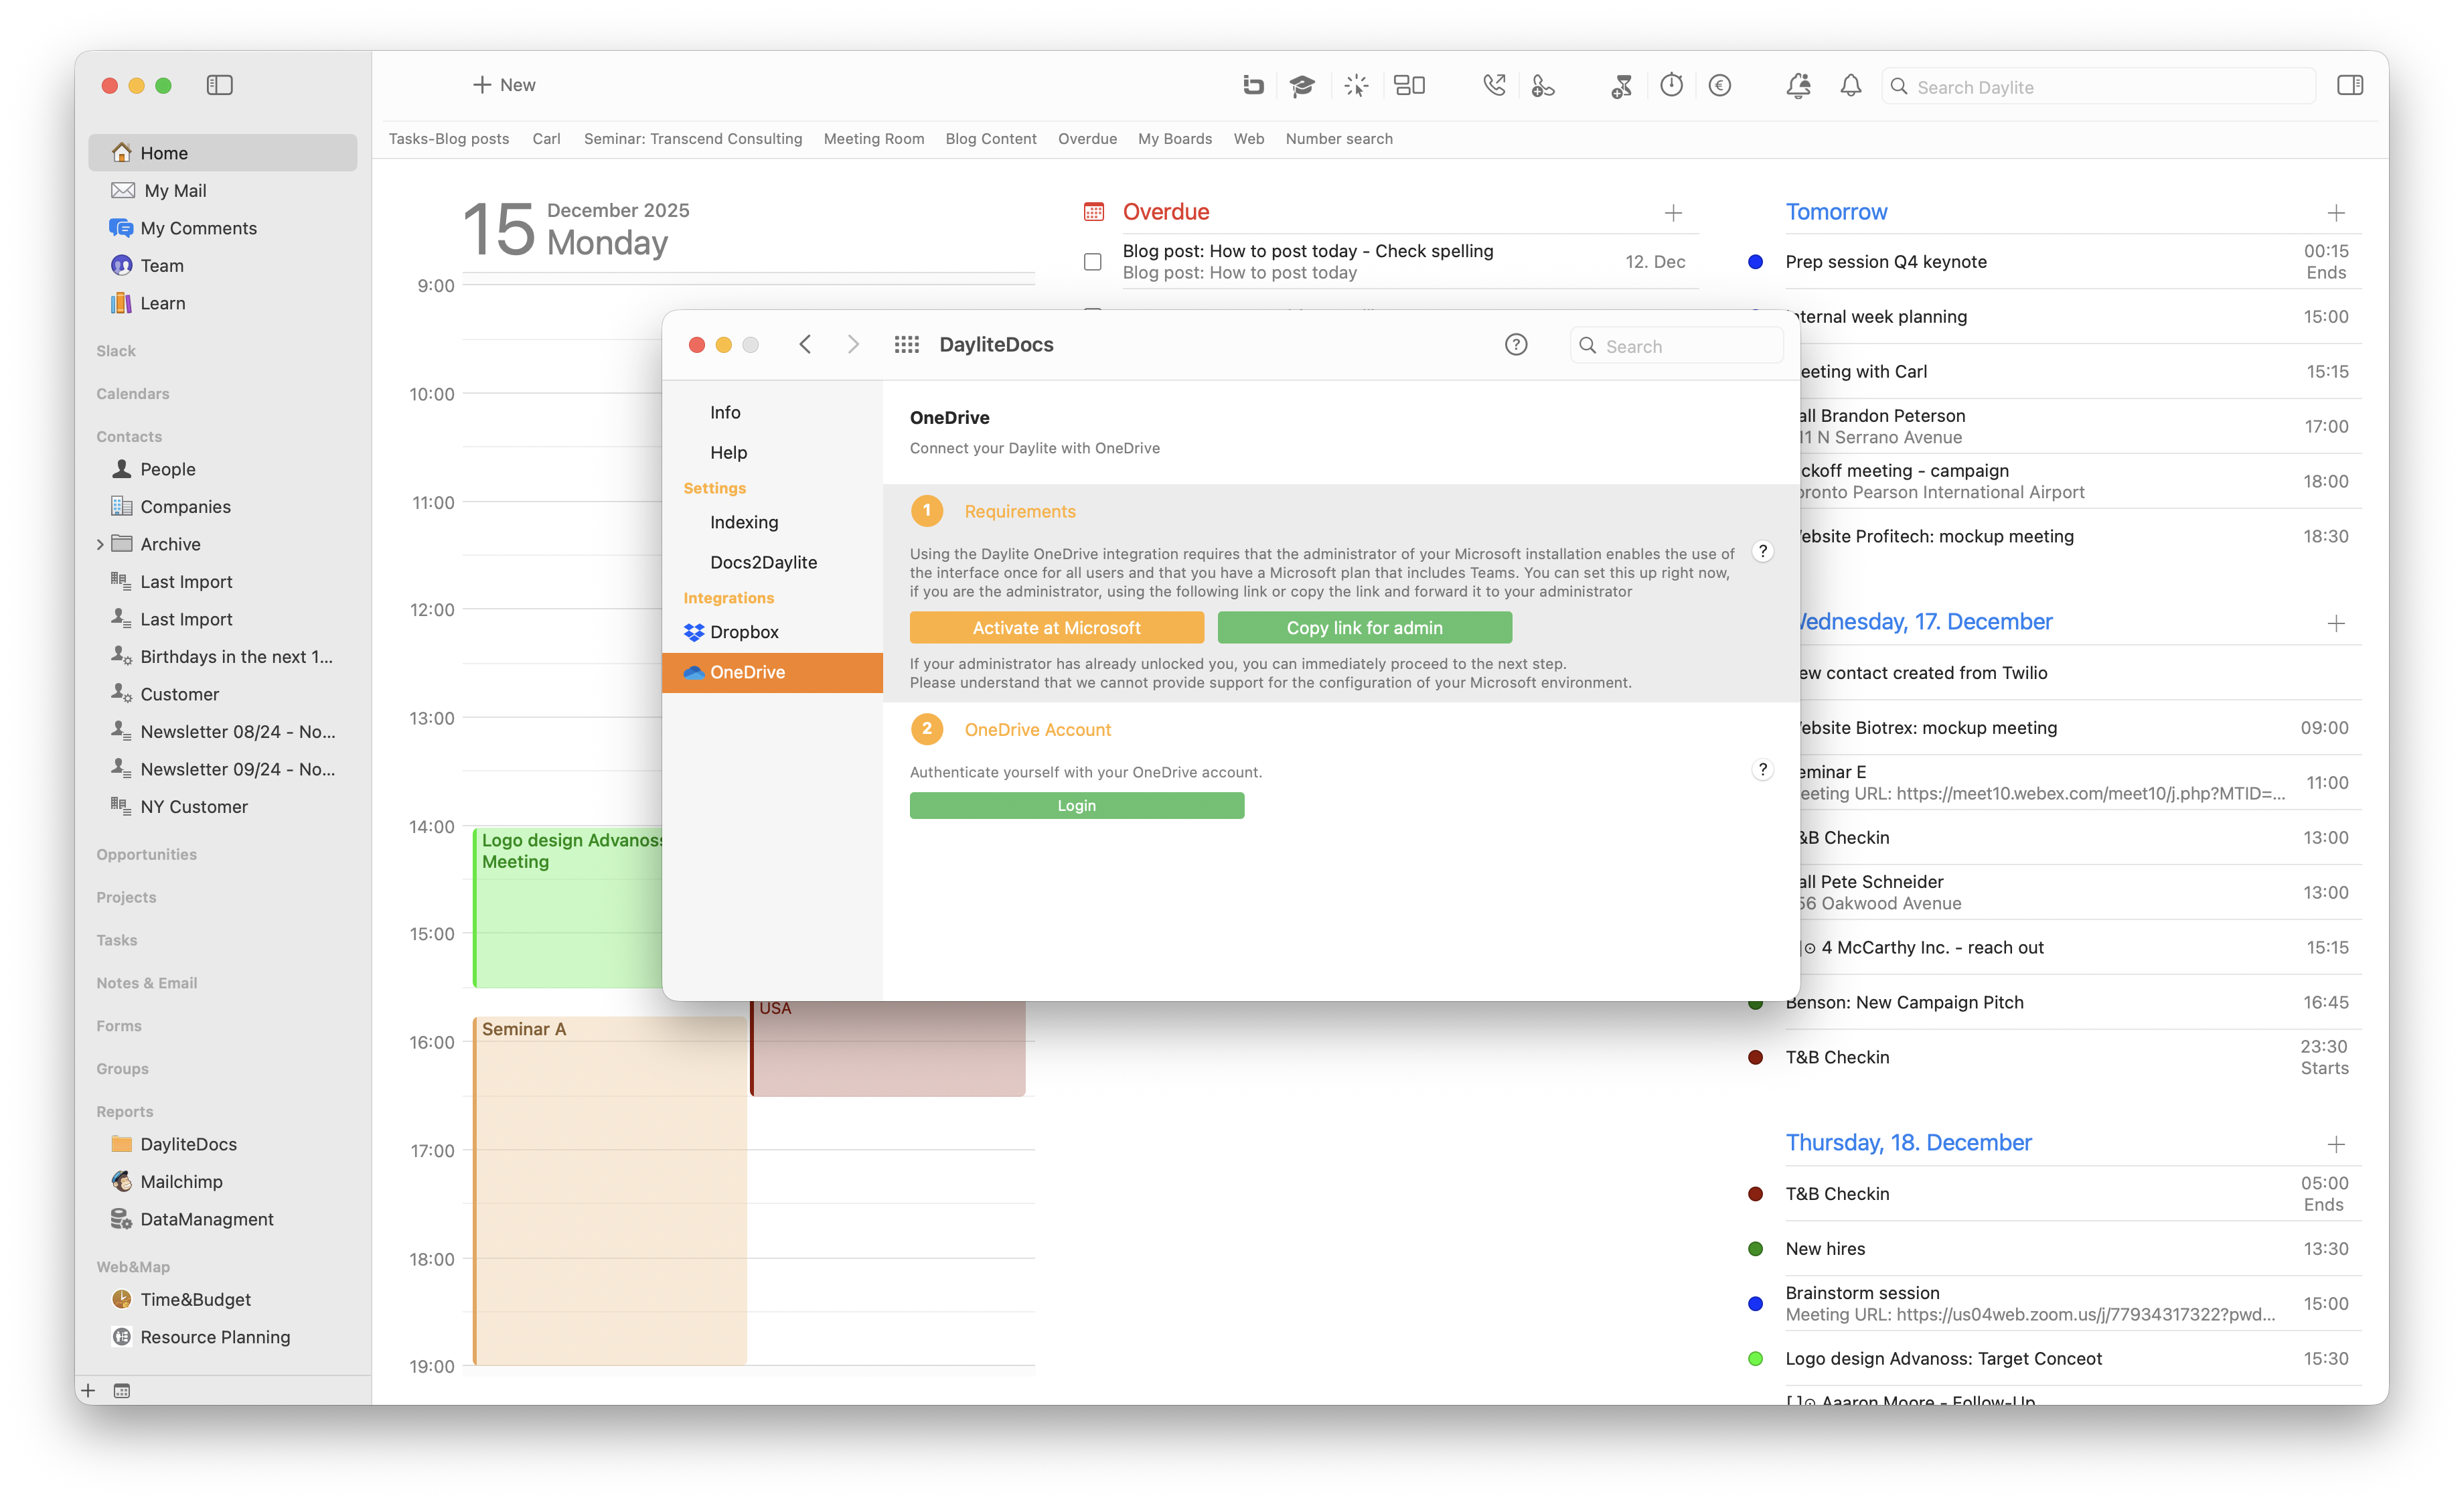Open Learn in the sidebar
This screenshot has width=2464, height=1504.
click(x=222, y=303)
